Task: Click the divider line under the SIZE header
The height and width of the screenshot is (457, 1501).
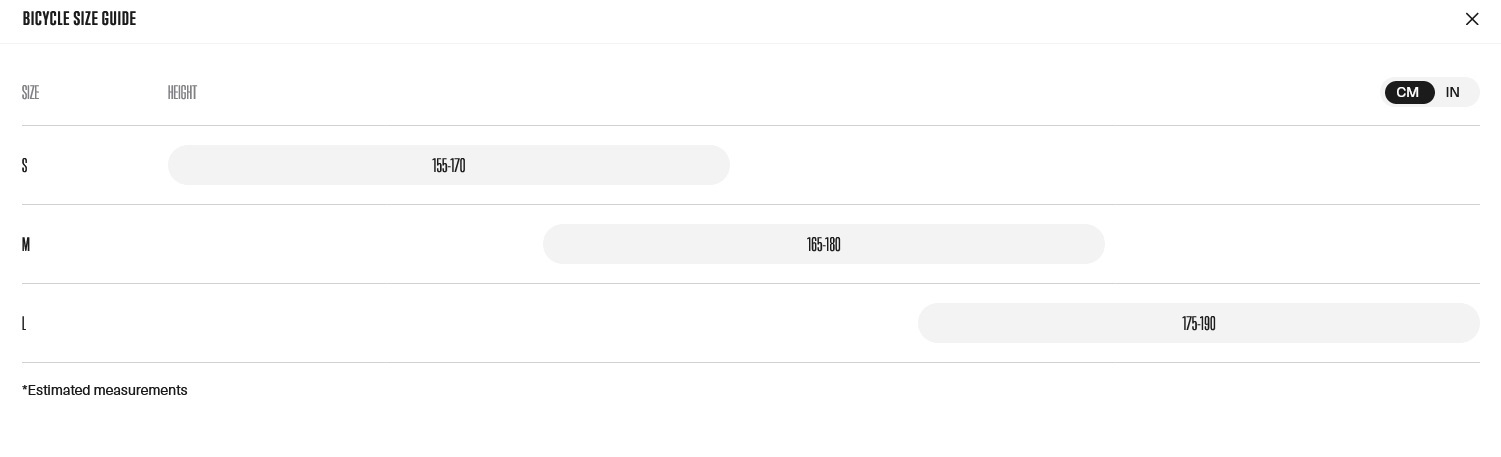Action: tap(751, 125)
